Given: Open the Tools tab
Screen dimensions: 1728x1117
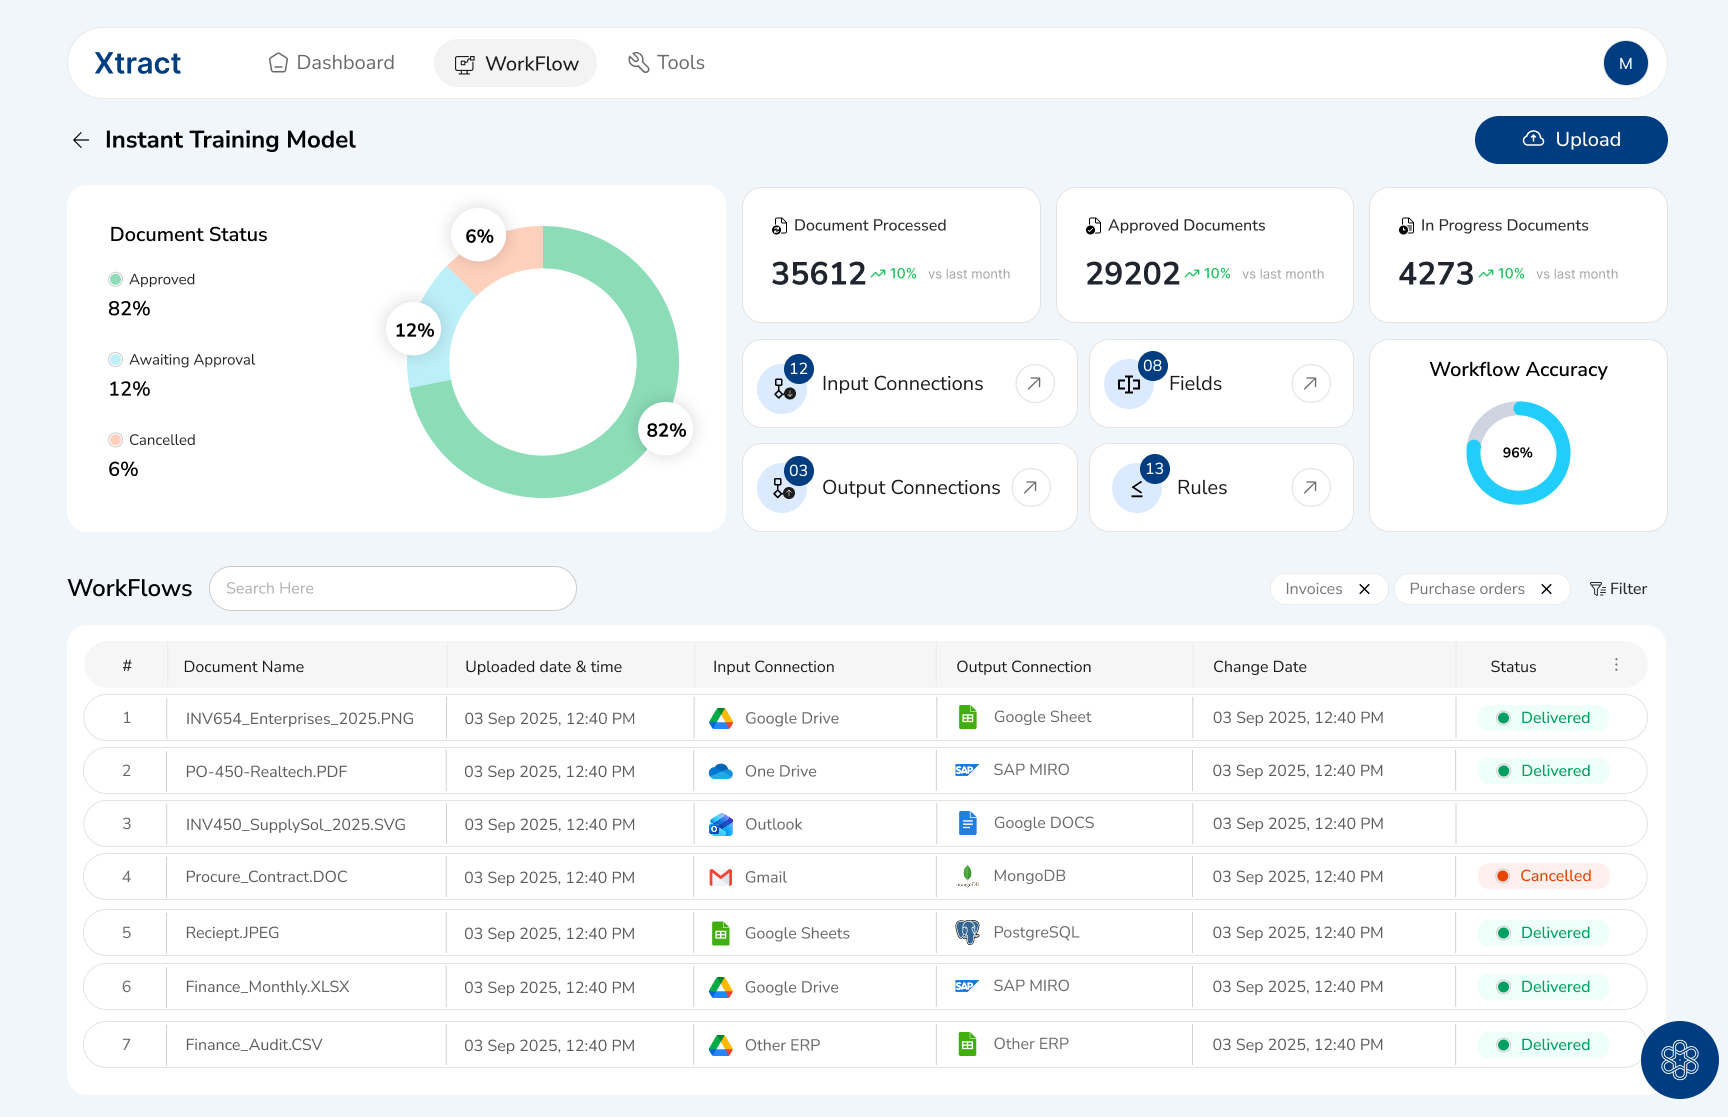Looking at the screenshot, I should [666, 63].
